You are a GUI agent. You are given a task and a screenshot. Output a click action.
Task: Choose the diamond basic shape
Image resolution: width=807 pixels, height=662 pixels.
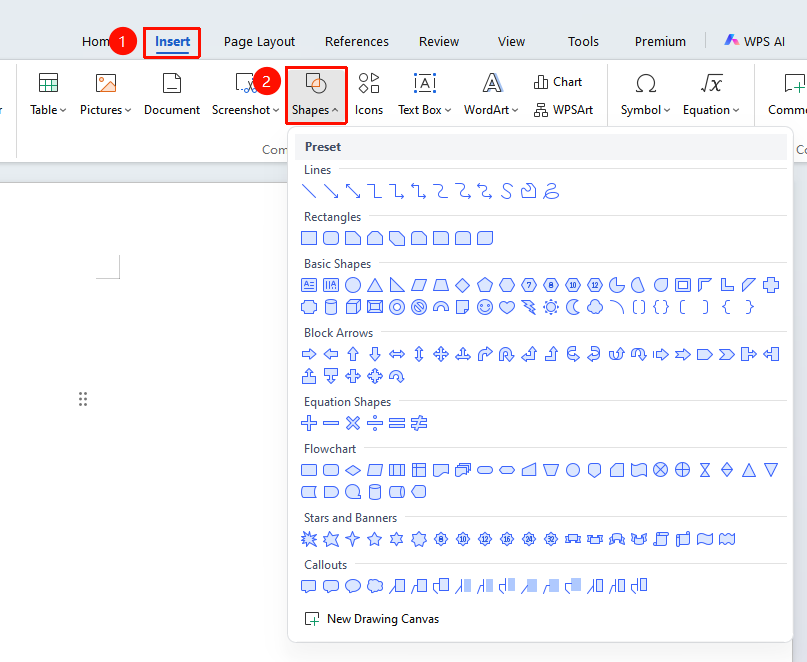[x=463, y=285]
